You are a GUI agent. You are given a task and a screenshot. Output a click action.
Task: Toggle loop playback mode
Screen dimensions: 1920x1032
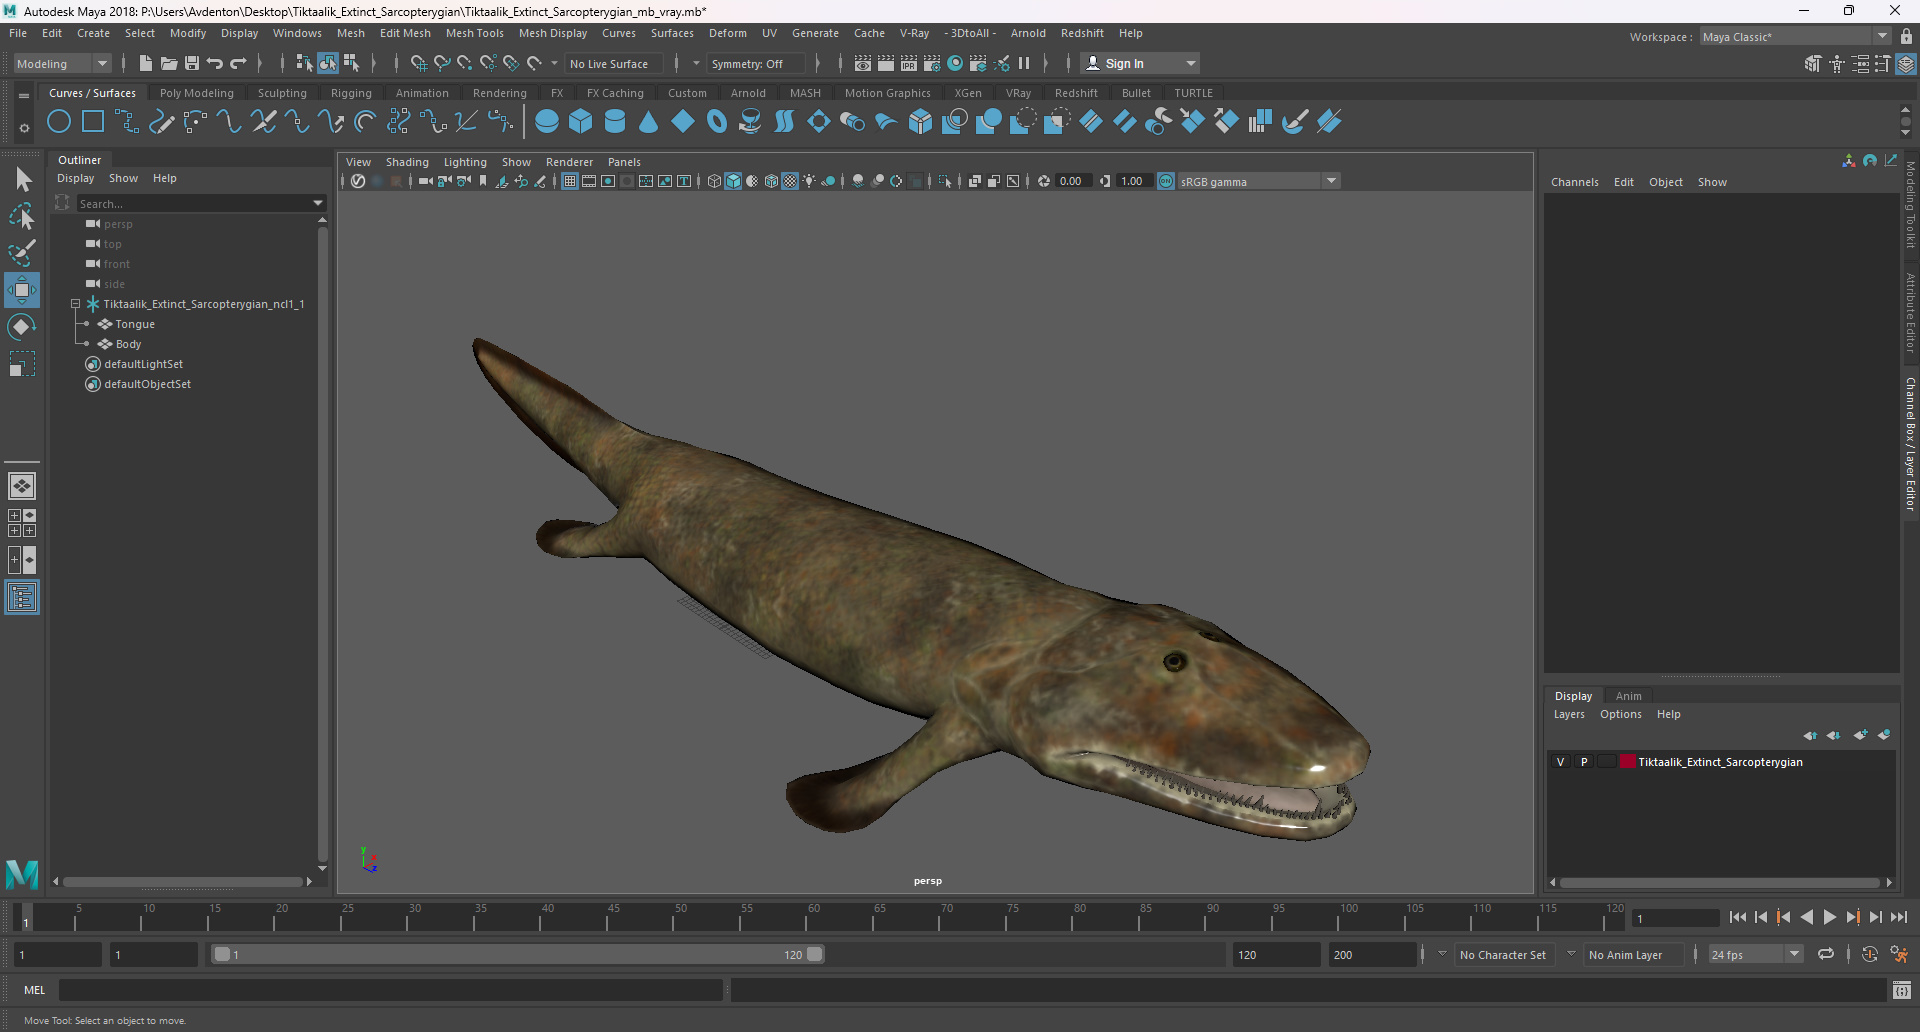click(x=1826, y=954)
